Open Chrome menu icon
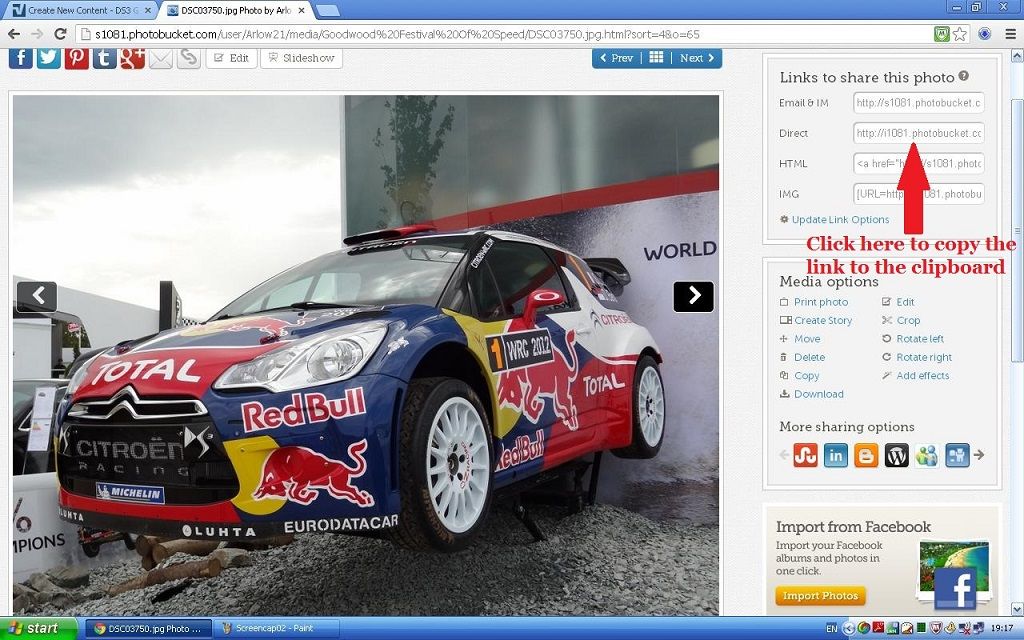 [1010, 34]
